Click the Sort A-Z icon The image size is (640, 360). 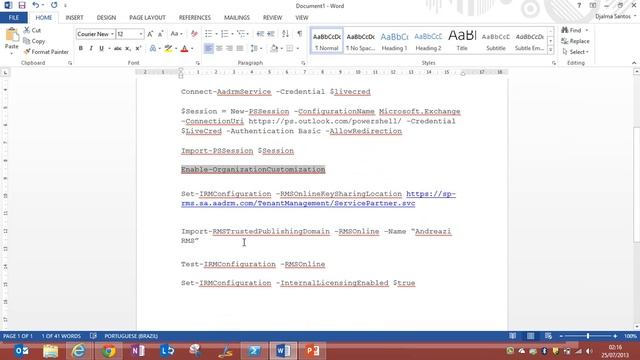[285, 34]
